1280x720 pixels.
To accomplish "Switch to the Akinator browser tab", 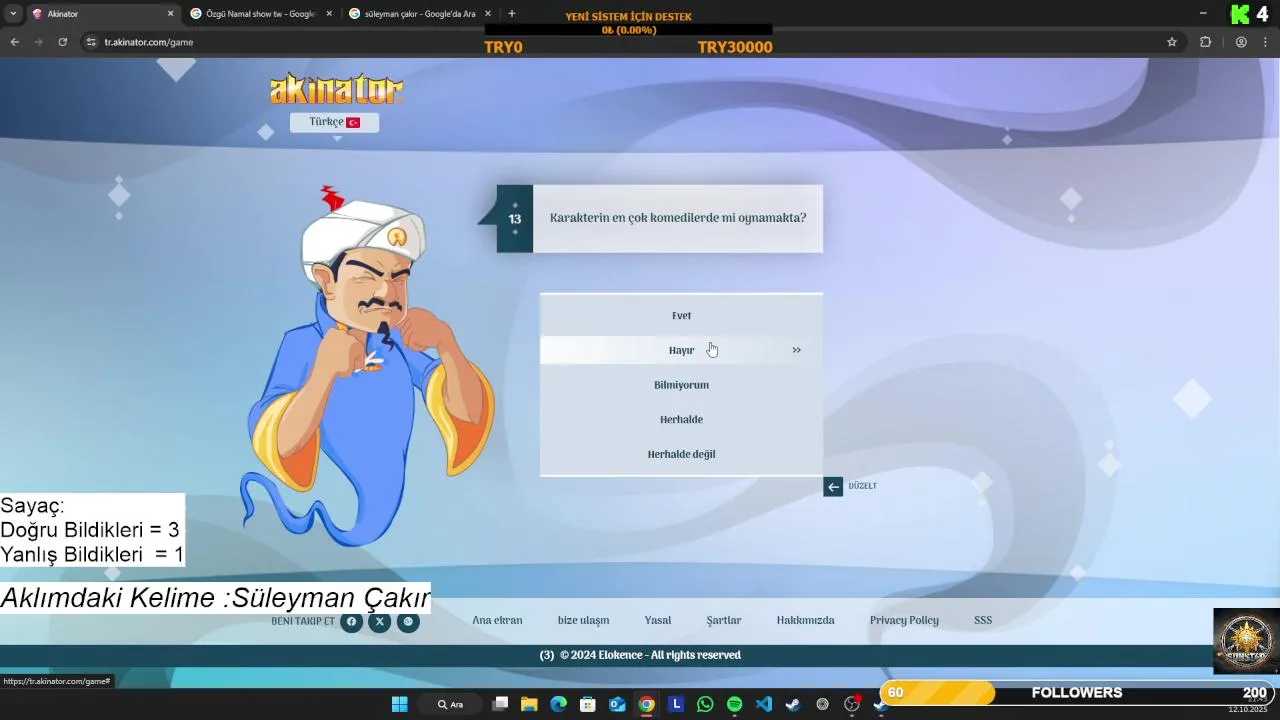I will (x=103, y=14).
